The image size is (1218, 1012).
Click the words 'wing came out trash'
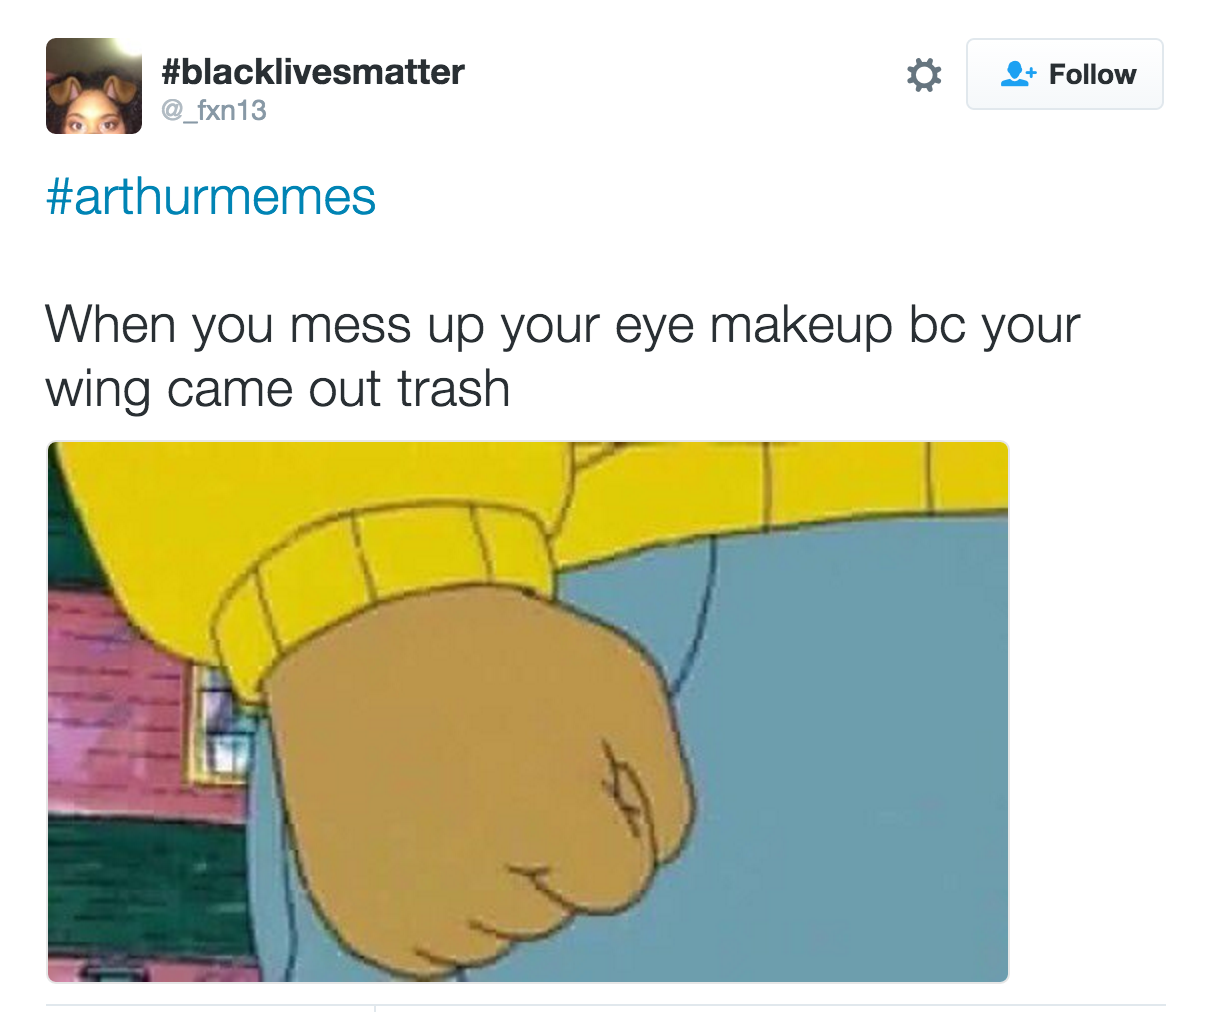click(x=278, y=389)
